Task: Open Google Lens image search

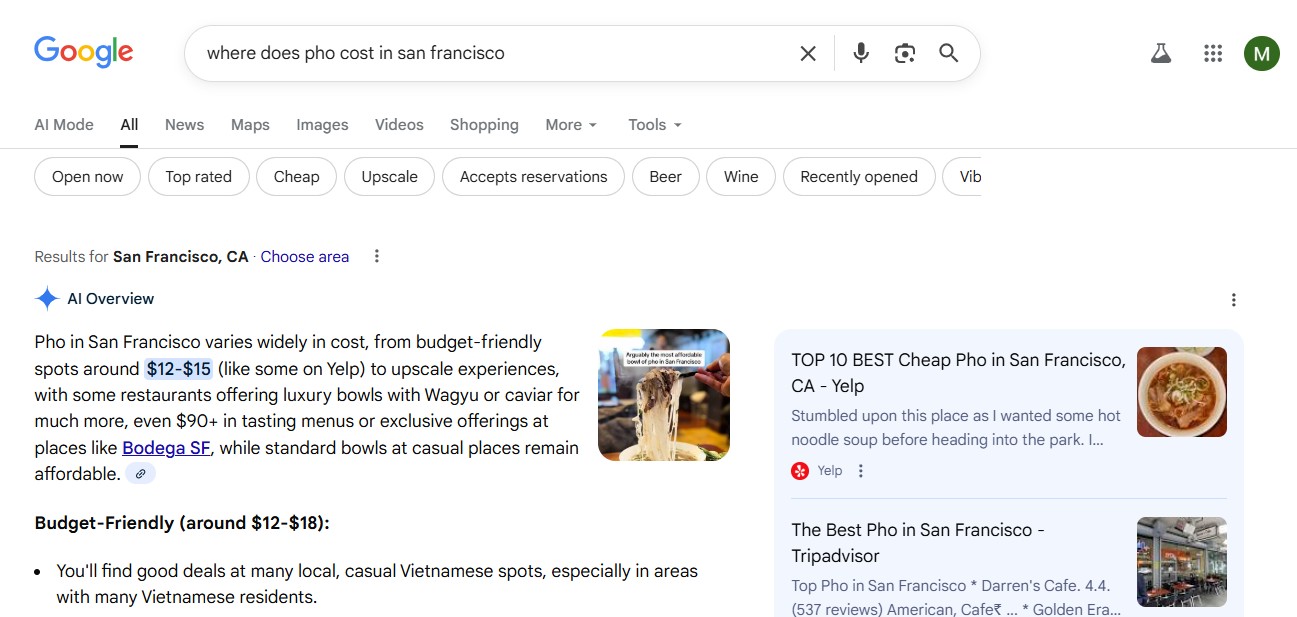Action: point(905,54)
